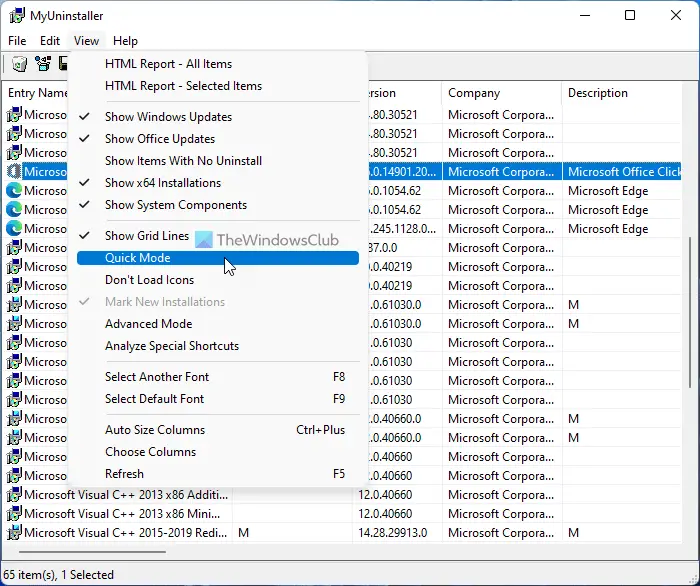Toggle Show Office Updates option

(218, 139)
